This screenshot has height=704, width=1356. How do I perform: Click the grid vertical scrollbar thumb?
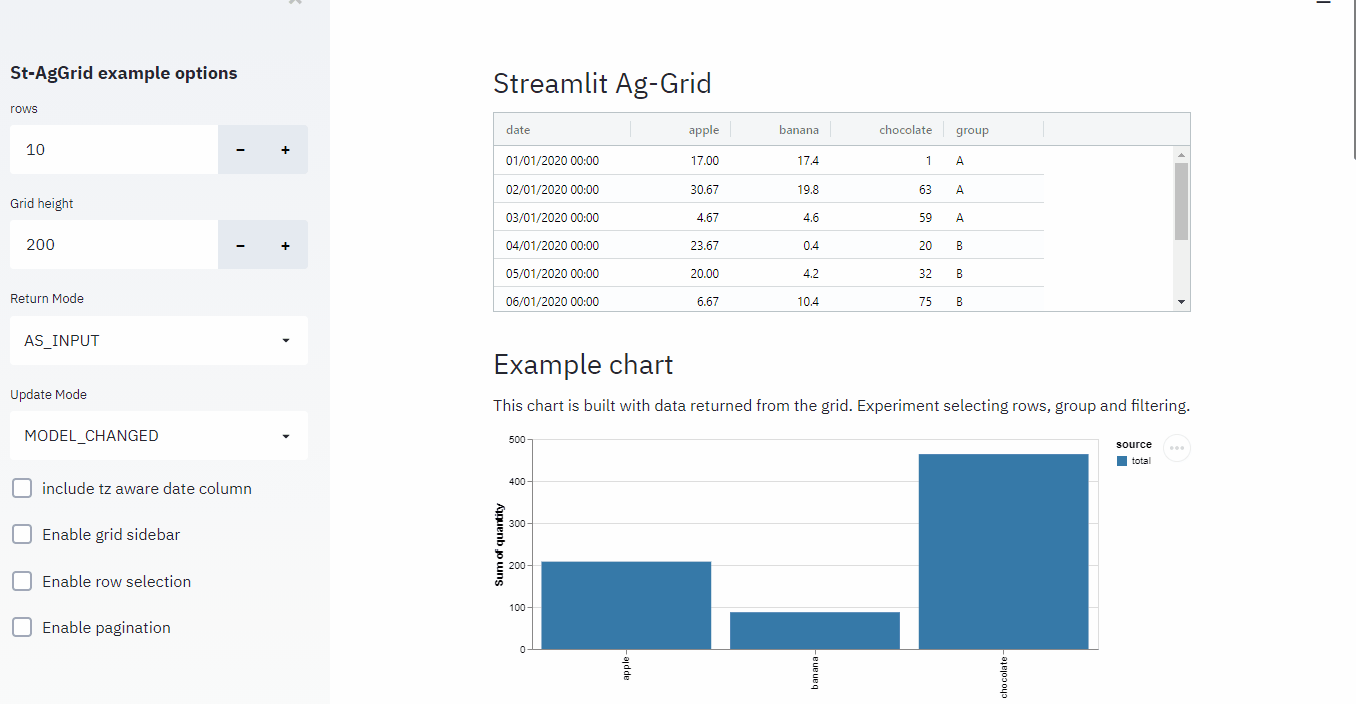pyautogui.click(x=1181, y=201)
